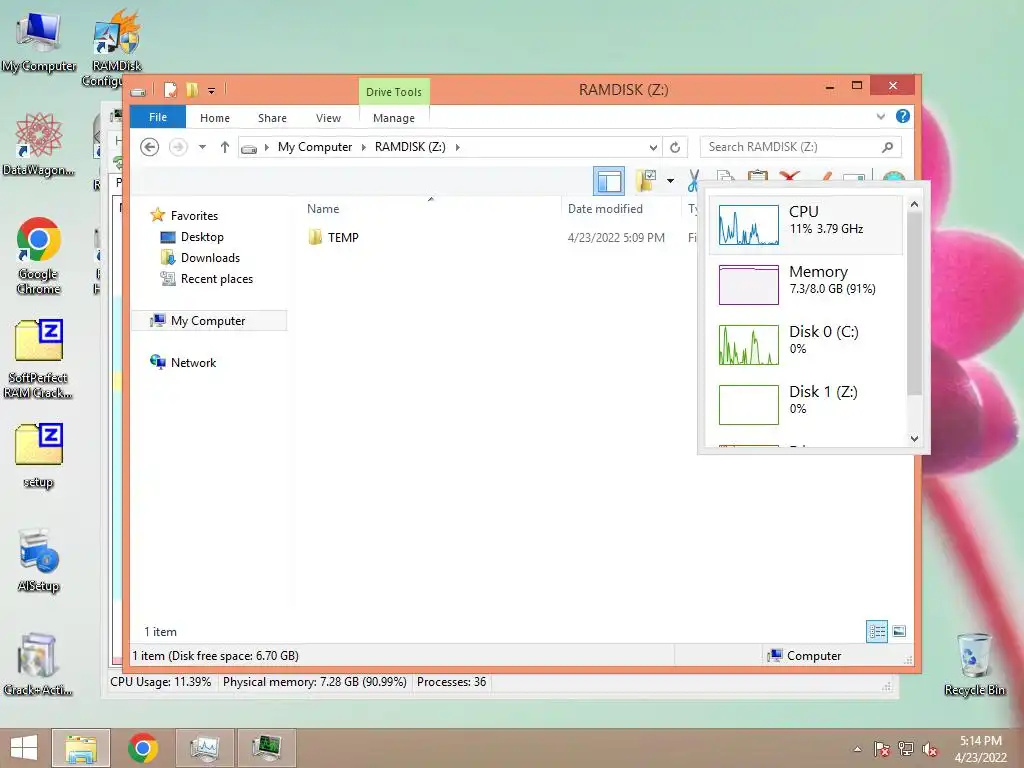This screenshot has width=1024, height=768.
Task: Switch to the Home ribbon tab
Action: (x=215, y=118)
